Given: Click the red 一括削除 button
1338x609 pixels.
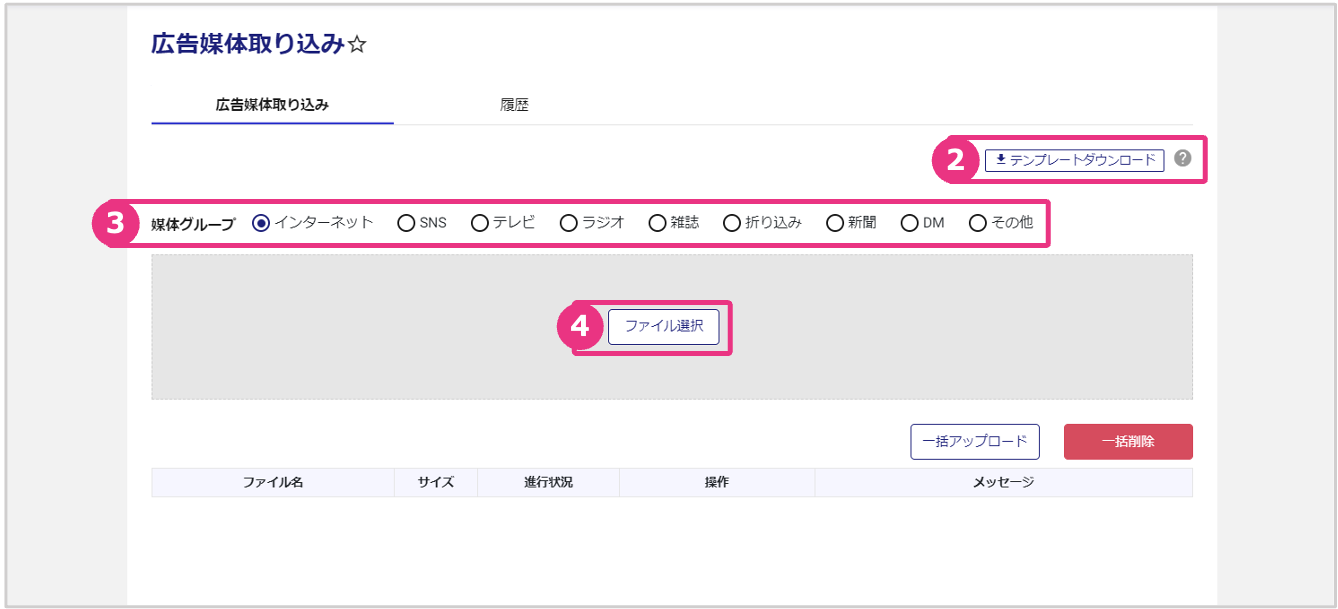Looking at the screenshot, I should [x=1127, y=441].
